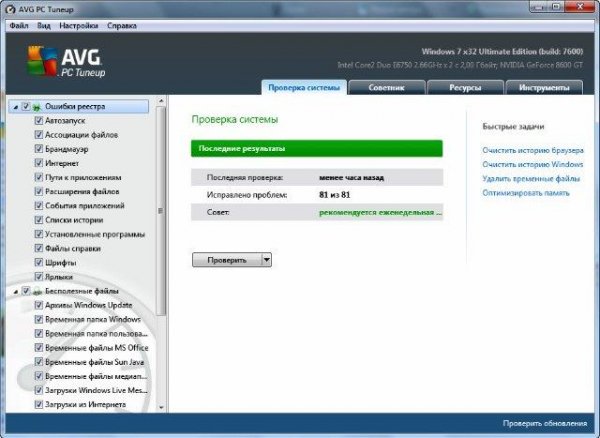Screen dimensions: 600x438
Task: Switch to the Проверка системы tab
Action: coord(304,87)
